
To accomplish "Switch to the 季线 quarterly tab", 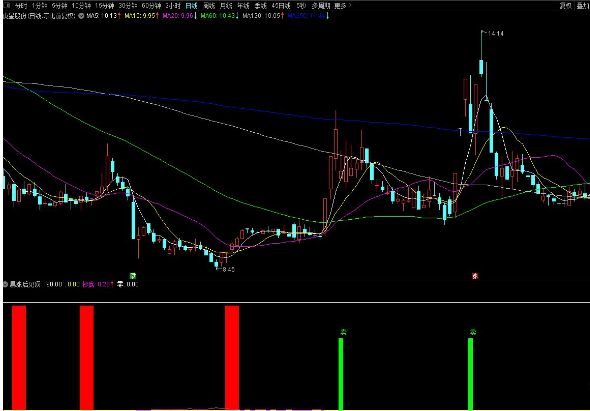I will click(260, 6).
